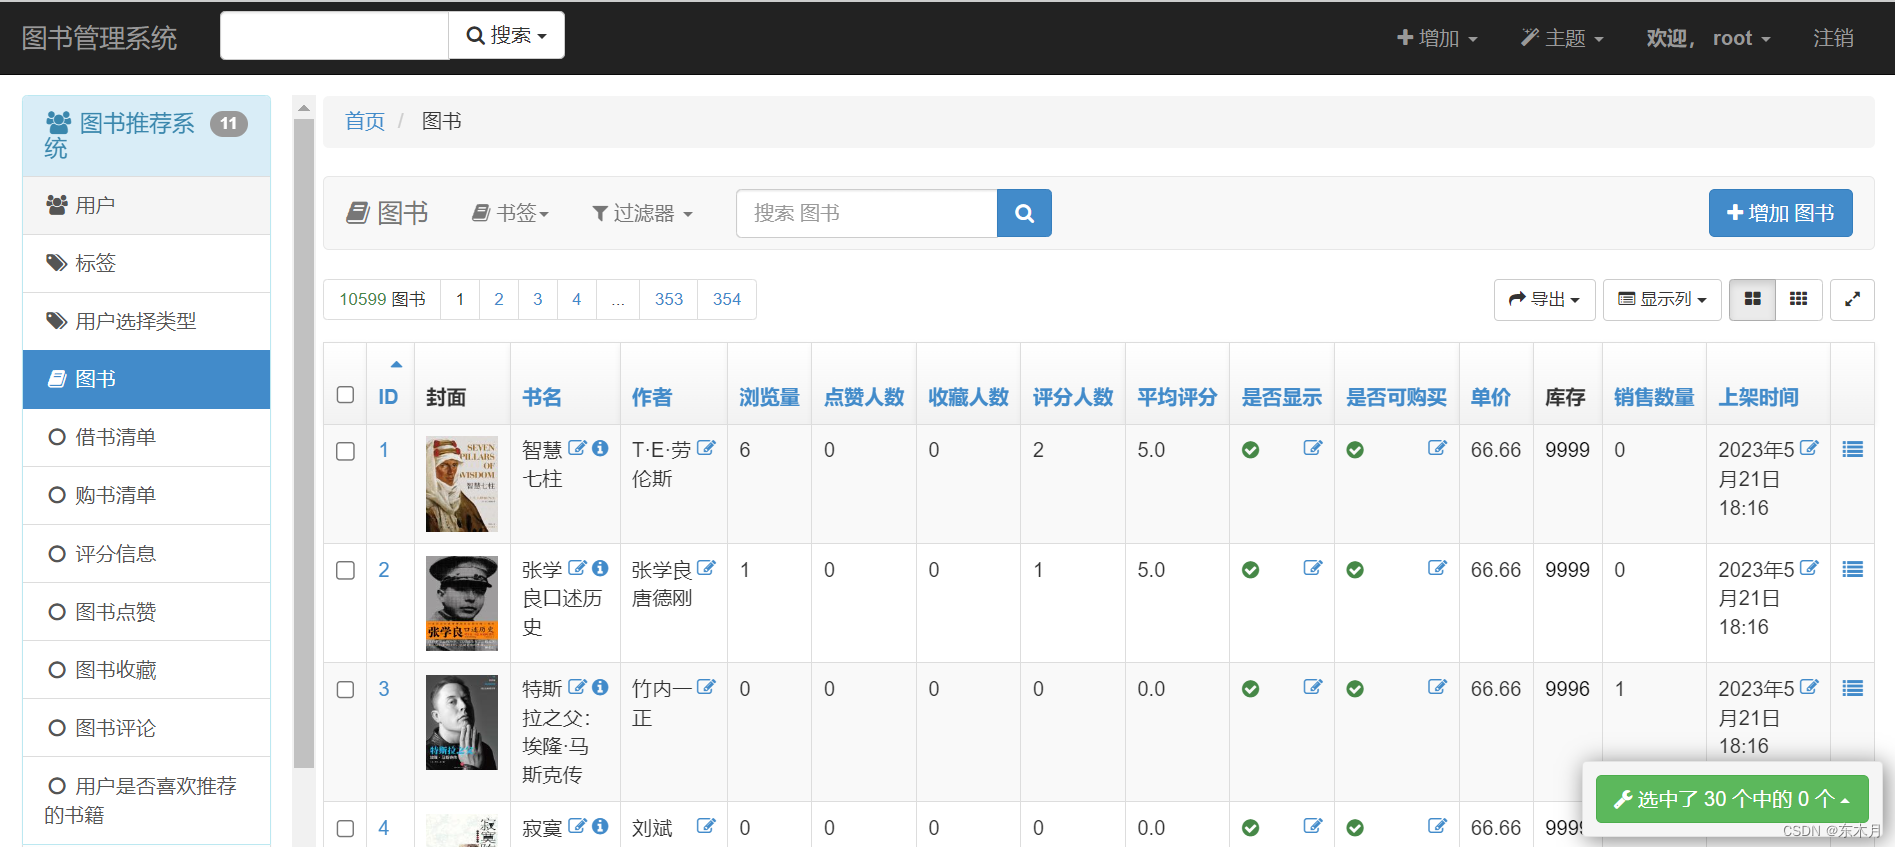Screen dimensions: 1895x847
Task: Open row details list icon for ID 1
Action: [x=1853, y=450]
